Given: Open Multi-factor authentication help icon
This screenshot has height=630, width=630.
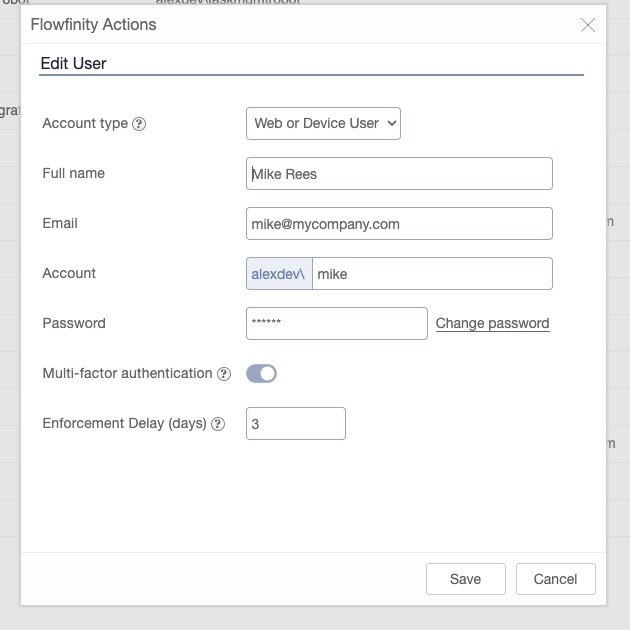Looking at the screenshot, I should 224,374.
